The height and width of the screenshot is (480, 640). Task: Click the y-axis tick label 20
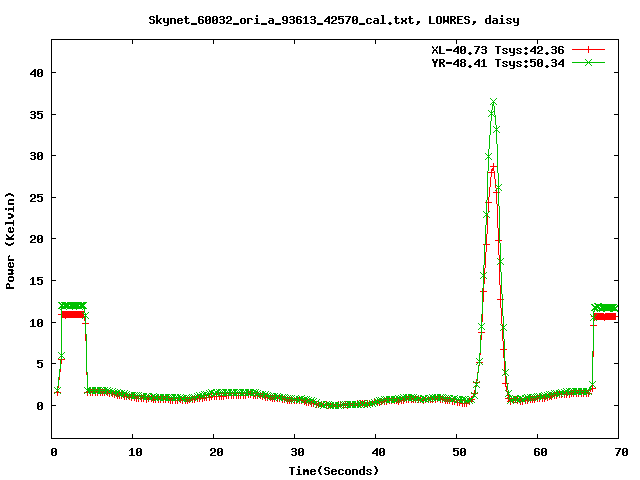click(x=37, y=239)
